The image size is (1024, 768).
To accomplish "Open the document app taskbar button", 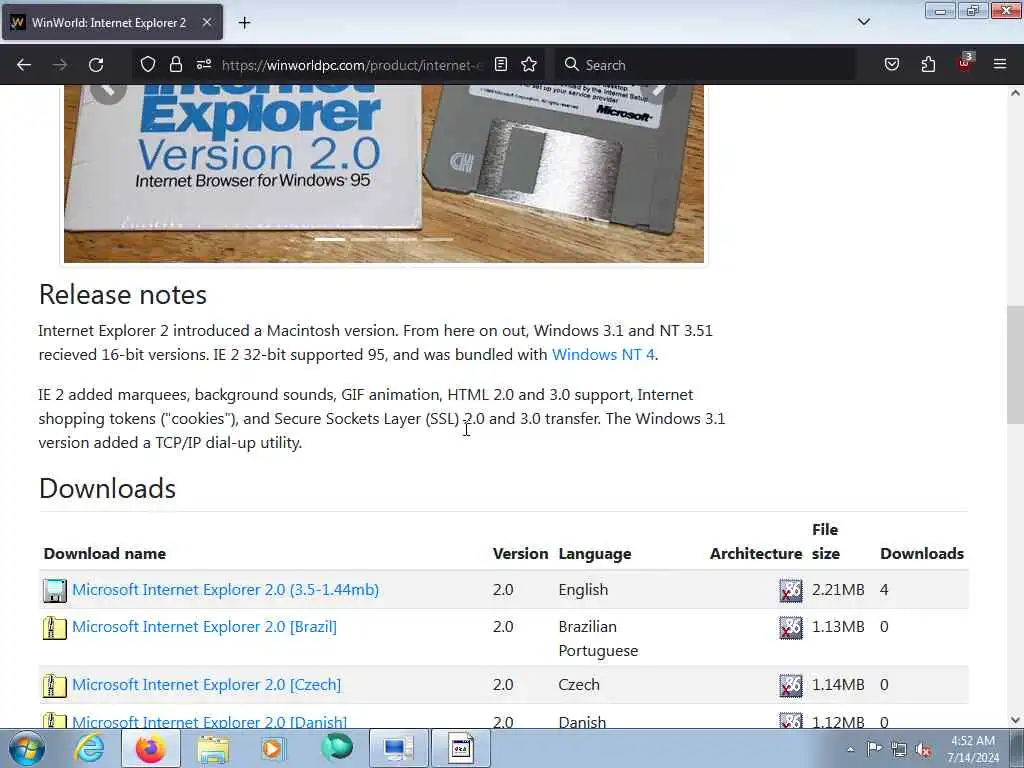I will pyautogui.click(x=460, y=748).
